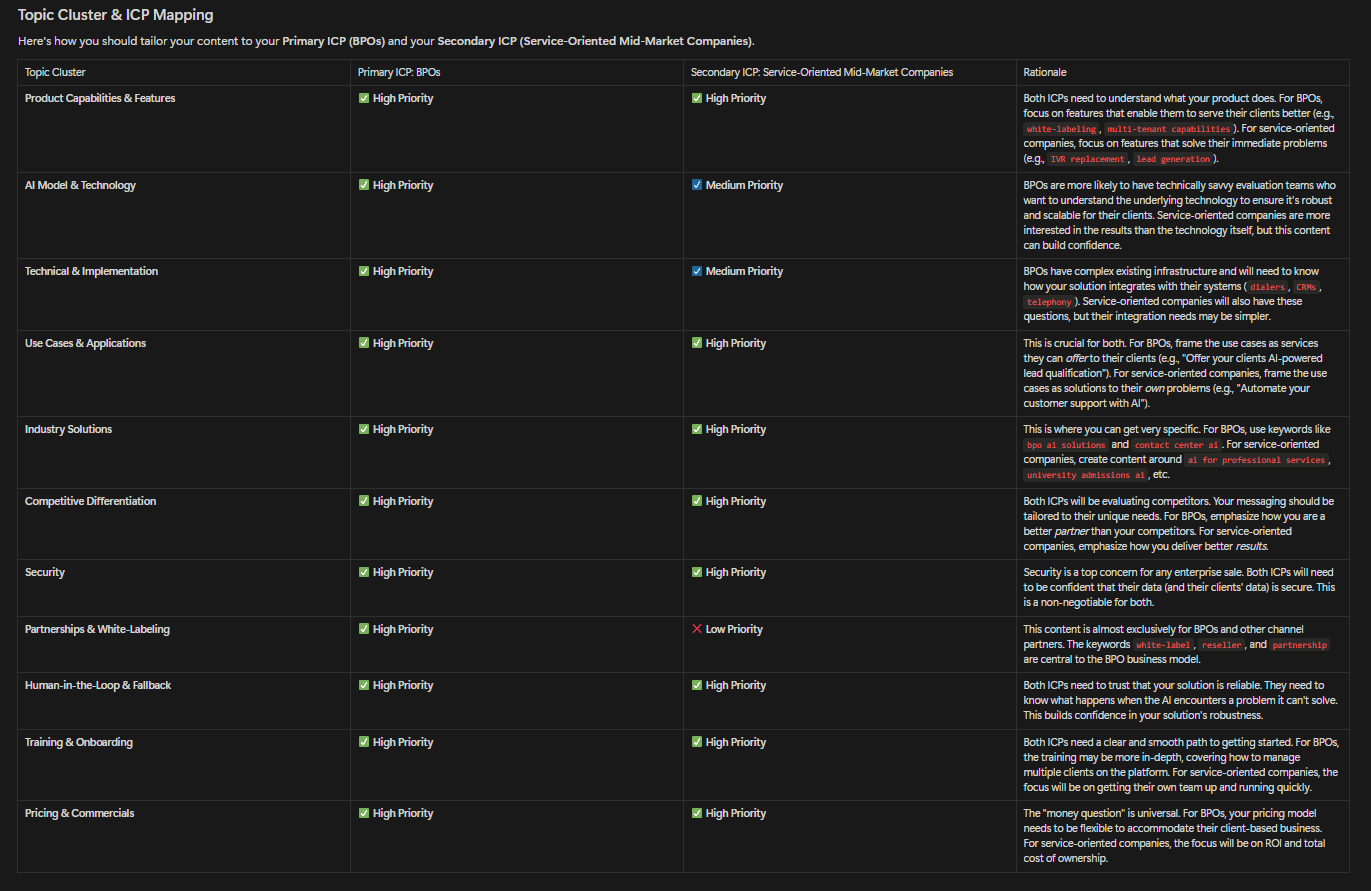Select the 'AI Model & Technology' row title
1371x891 pixels.
pos(80,185)
